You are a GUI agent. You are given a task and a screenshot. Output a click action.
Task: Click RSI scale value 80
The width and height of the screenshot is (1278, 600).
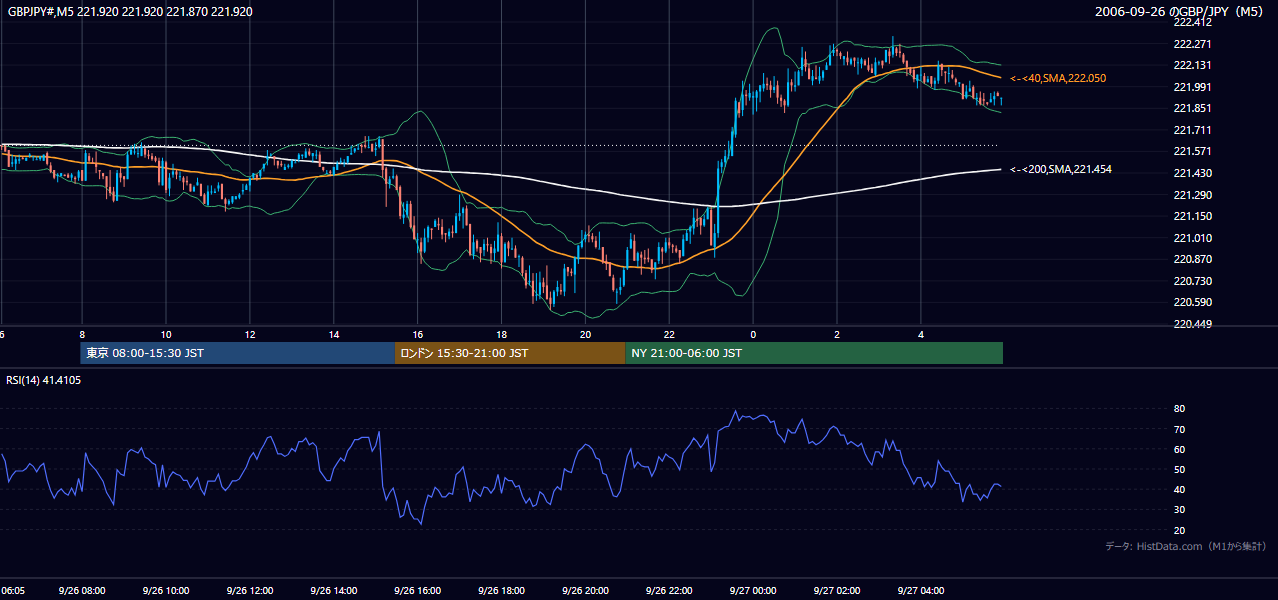click(1179, 409)
